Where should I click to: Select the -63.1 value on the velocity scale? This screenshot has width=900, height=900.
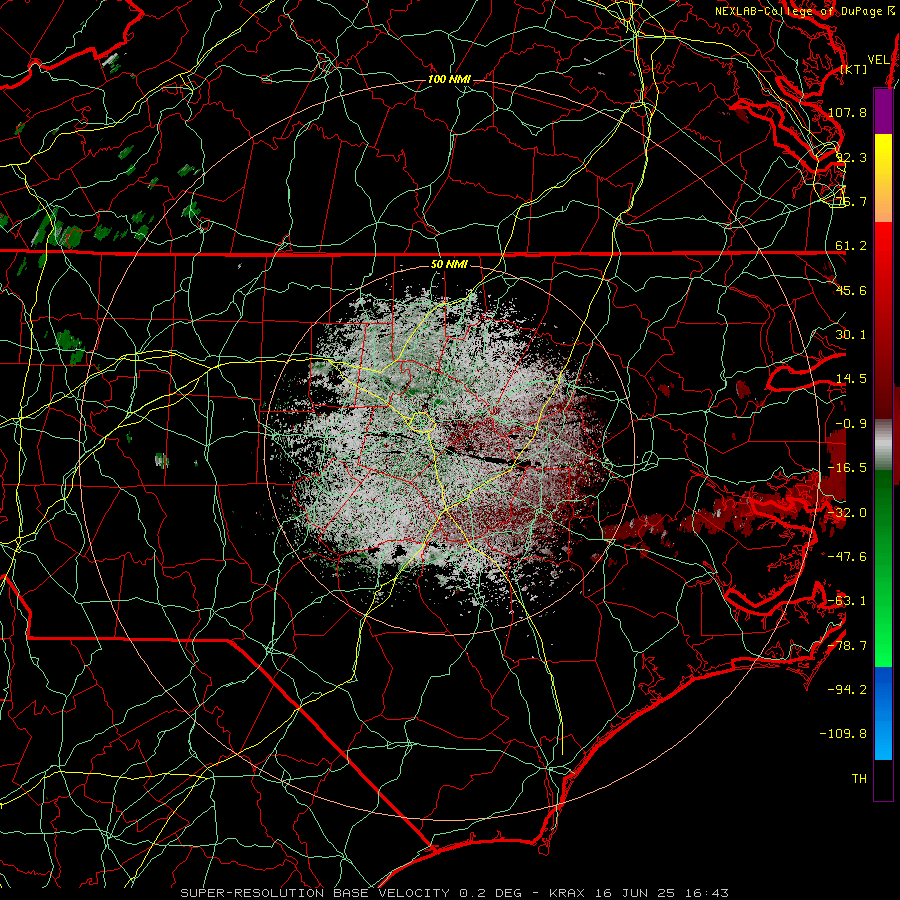[847, 601]
